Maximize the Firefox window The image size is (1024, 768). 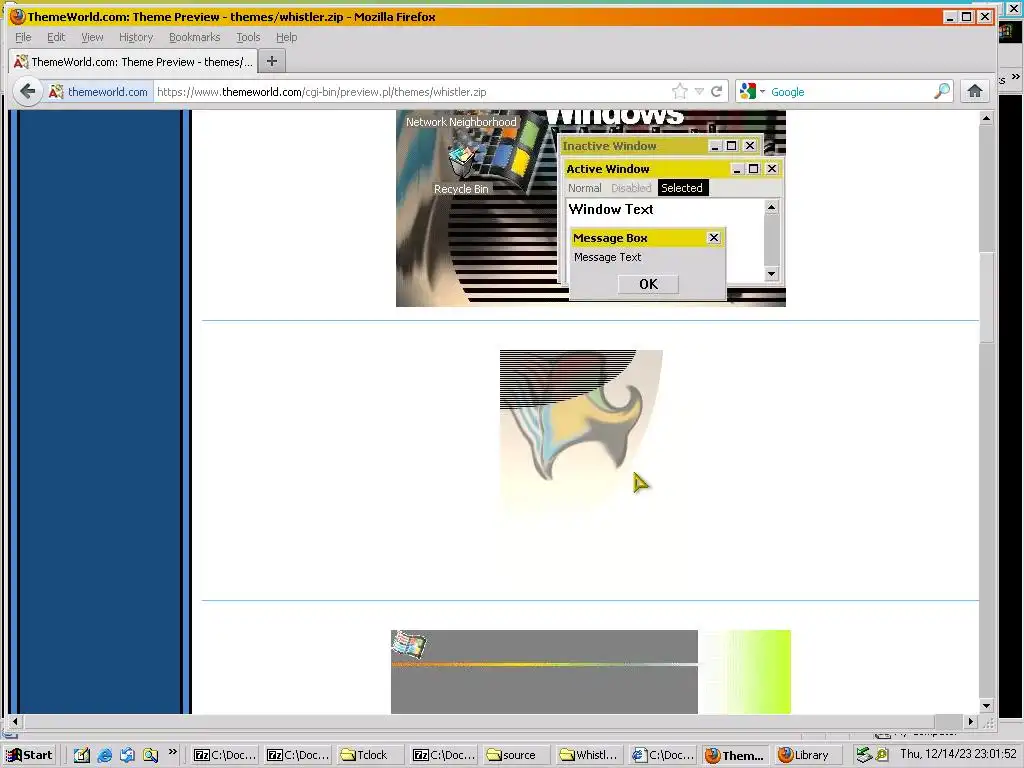tap(967, 17)
